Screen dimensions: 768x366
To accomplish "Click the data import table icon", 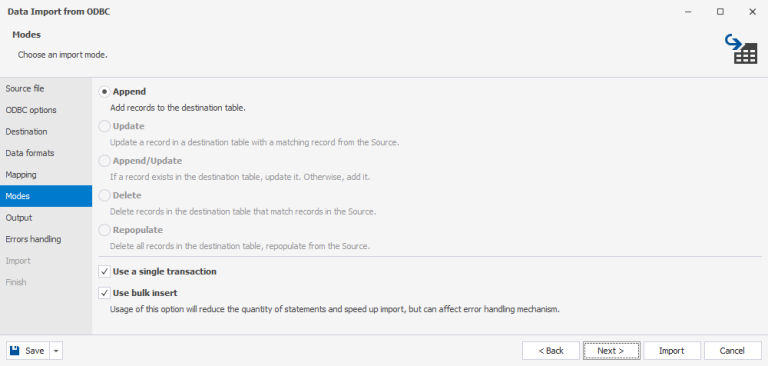I will point(741,49).
